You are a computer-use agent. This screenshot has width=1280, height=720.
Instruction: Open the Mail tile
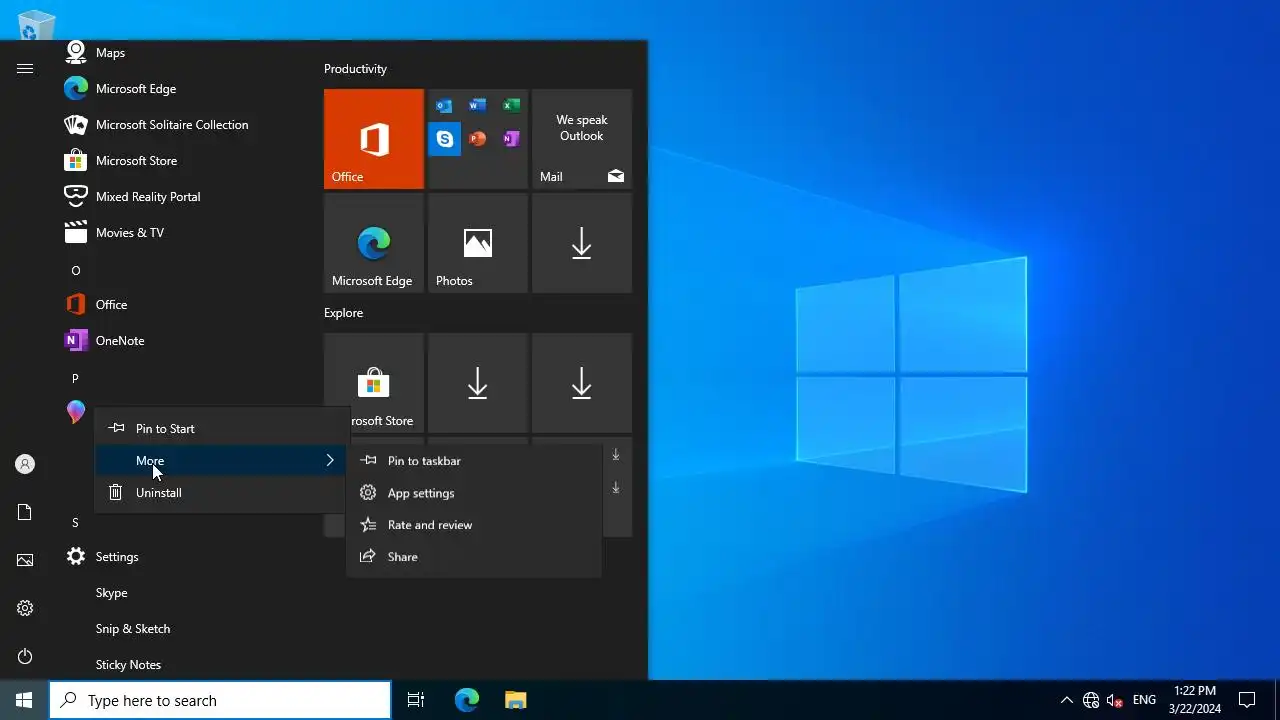[582, 139]
